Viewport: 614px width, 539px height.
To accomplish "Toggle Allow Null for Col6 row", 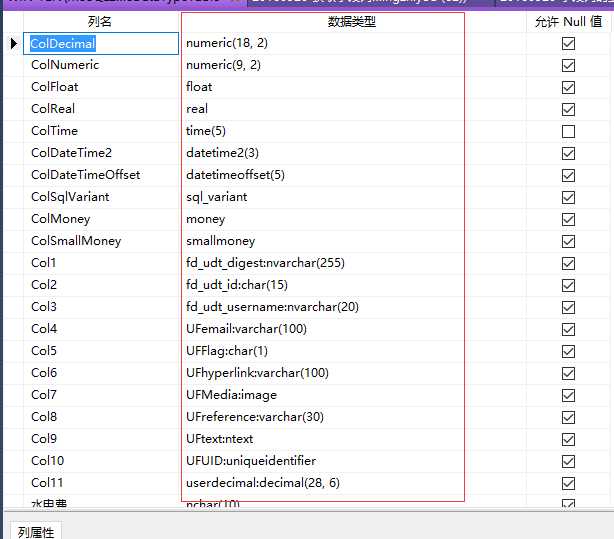I will (568, 373).
